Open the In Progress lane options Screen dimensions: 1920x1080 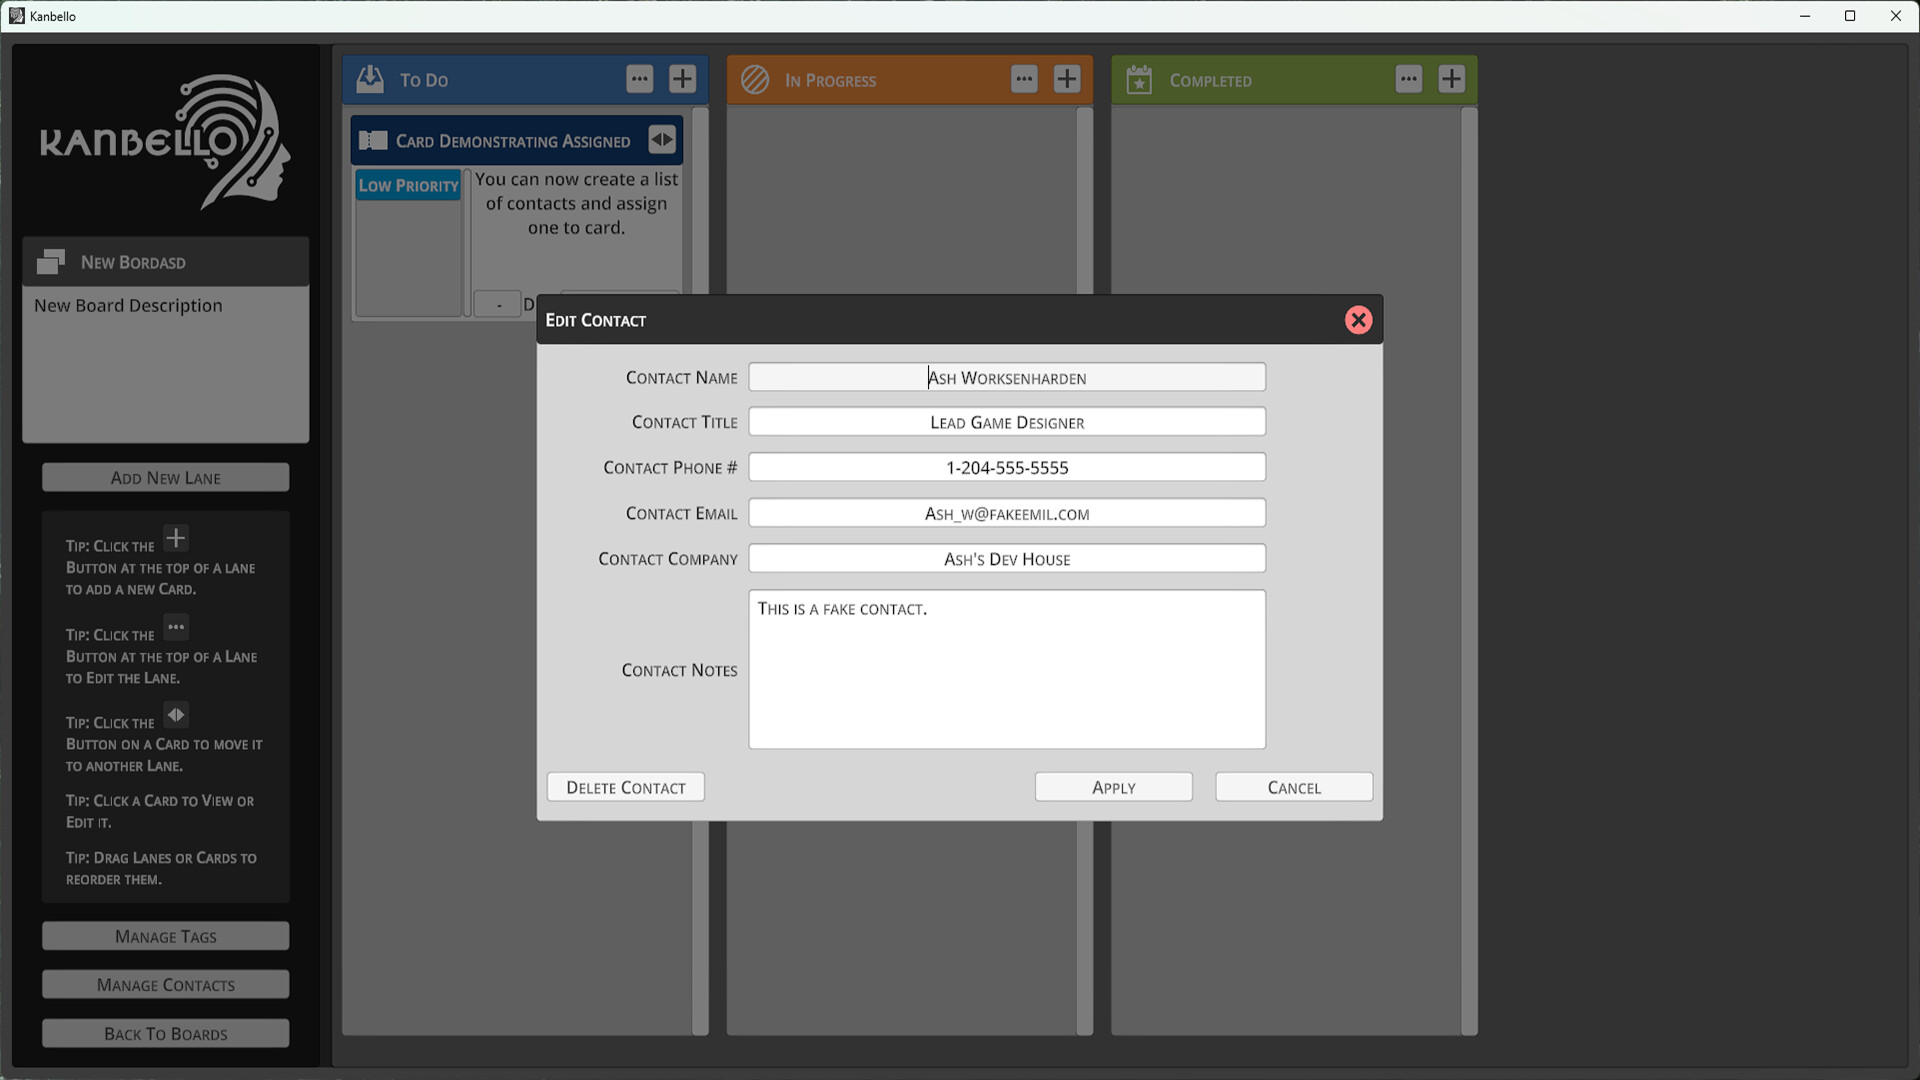pyautogui.click(x=1023, y=79)
